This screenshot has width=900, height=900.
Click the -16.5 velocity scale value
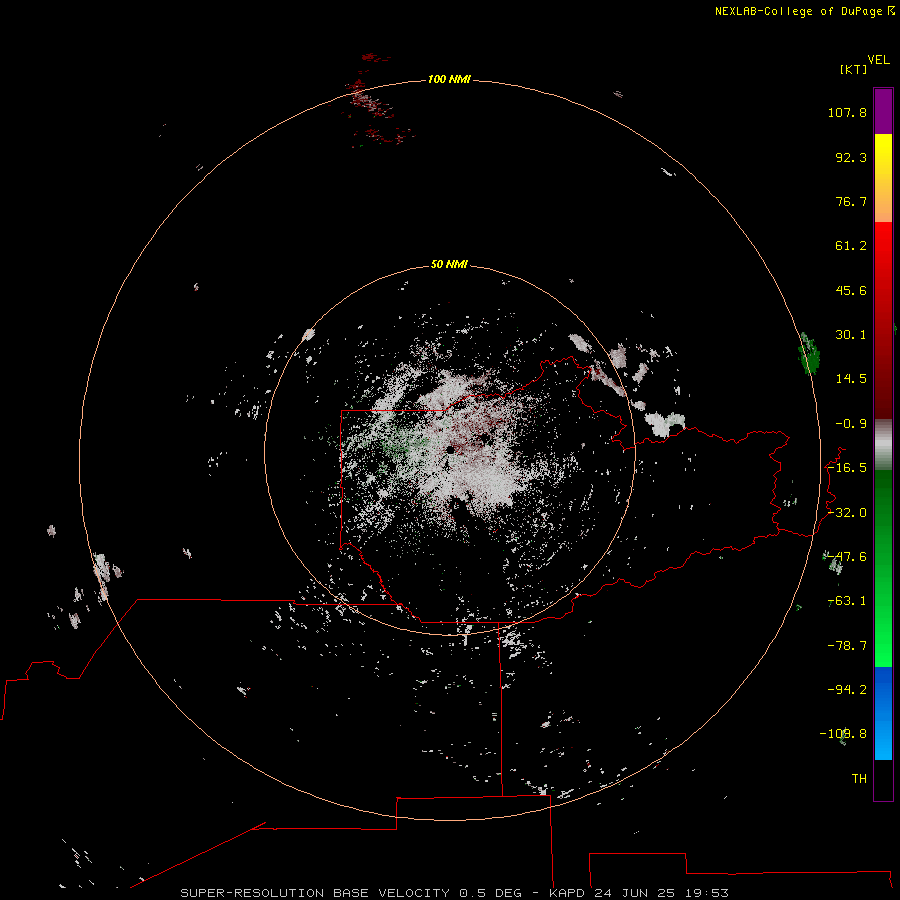click(847, 468)
